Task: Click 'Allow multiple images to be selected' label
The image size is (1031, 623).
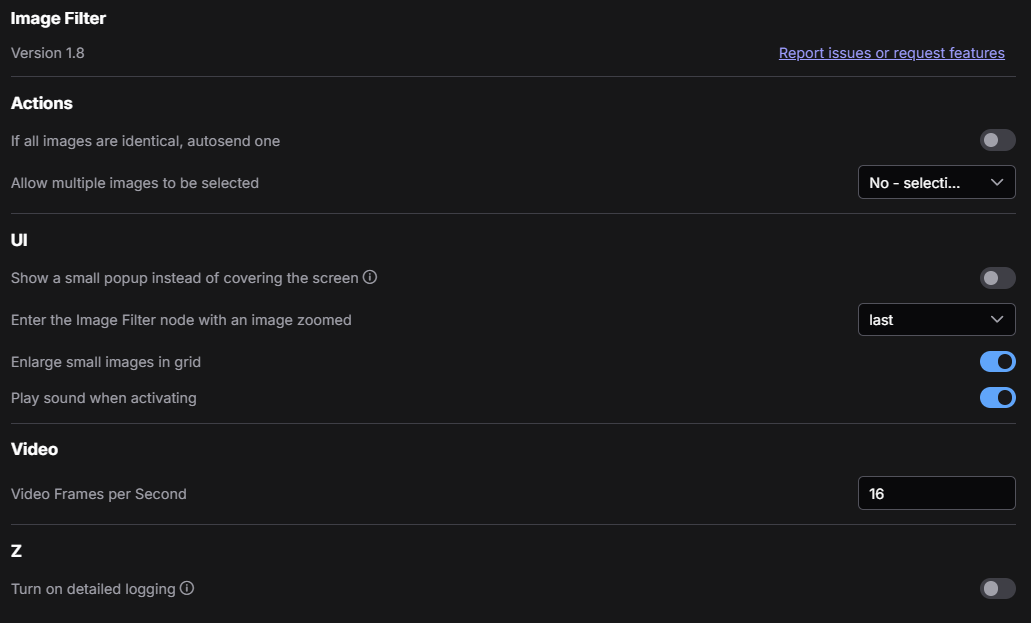Action: click(135, 183)
